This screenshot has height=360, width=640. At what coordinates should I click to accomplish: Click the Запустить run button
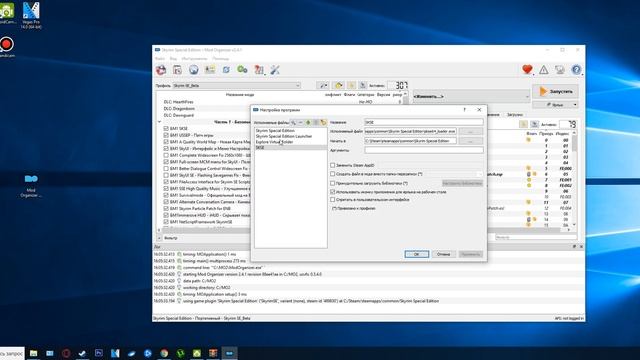click(x=555, y=91)
